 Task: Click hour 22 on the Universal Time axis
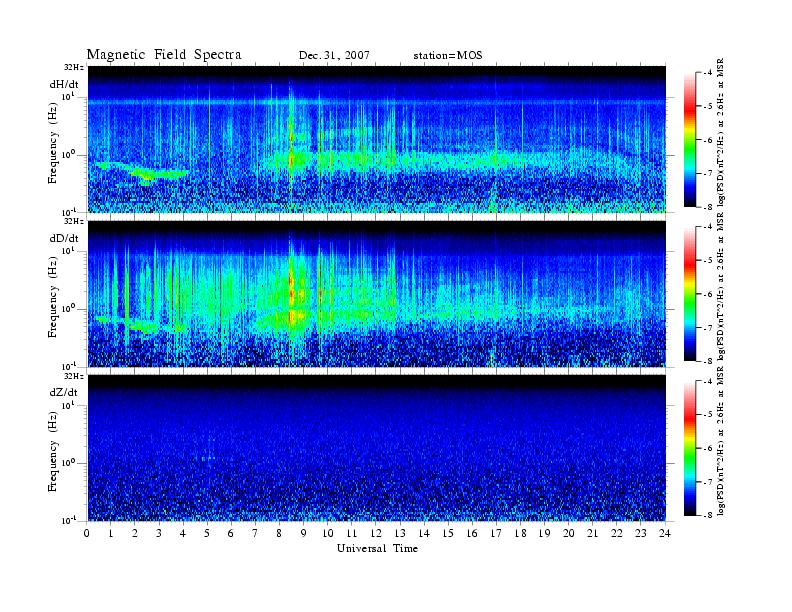(x=617, y=533)
